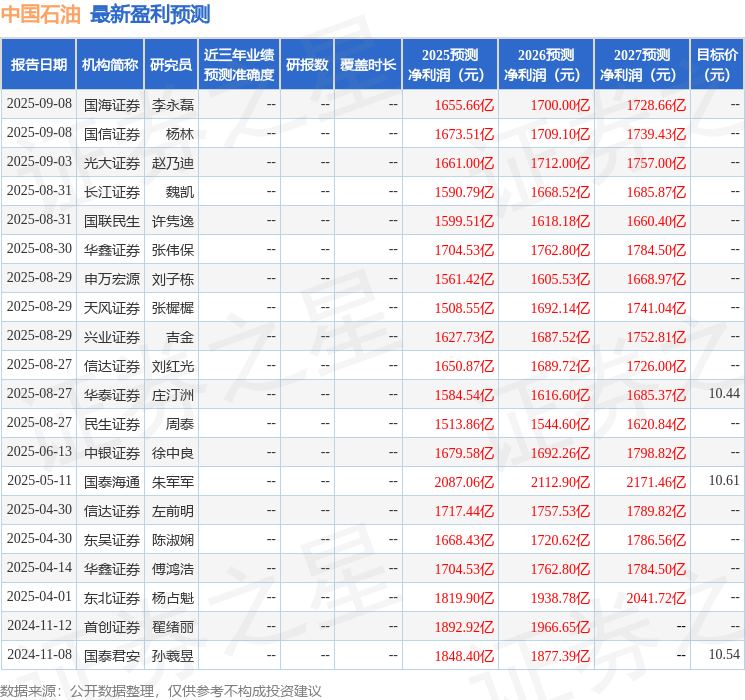Select the 2025预测净利润 column header
Viewport: 745px width, 700px height.
click(450, 65)
